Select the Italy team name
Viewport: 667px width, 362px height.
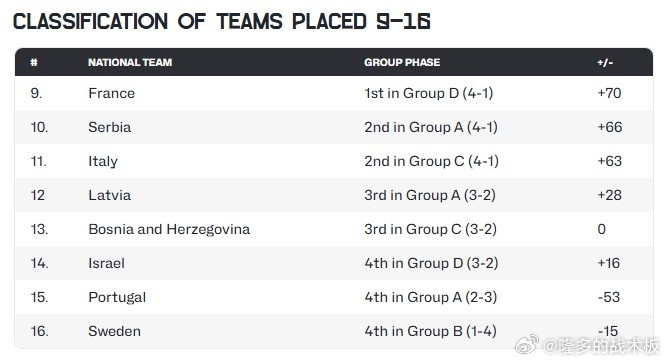(103, 161)
